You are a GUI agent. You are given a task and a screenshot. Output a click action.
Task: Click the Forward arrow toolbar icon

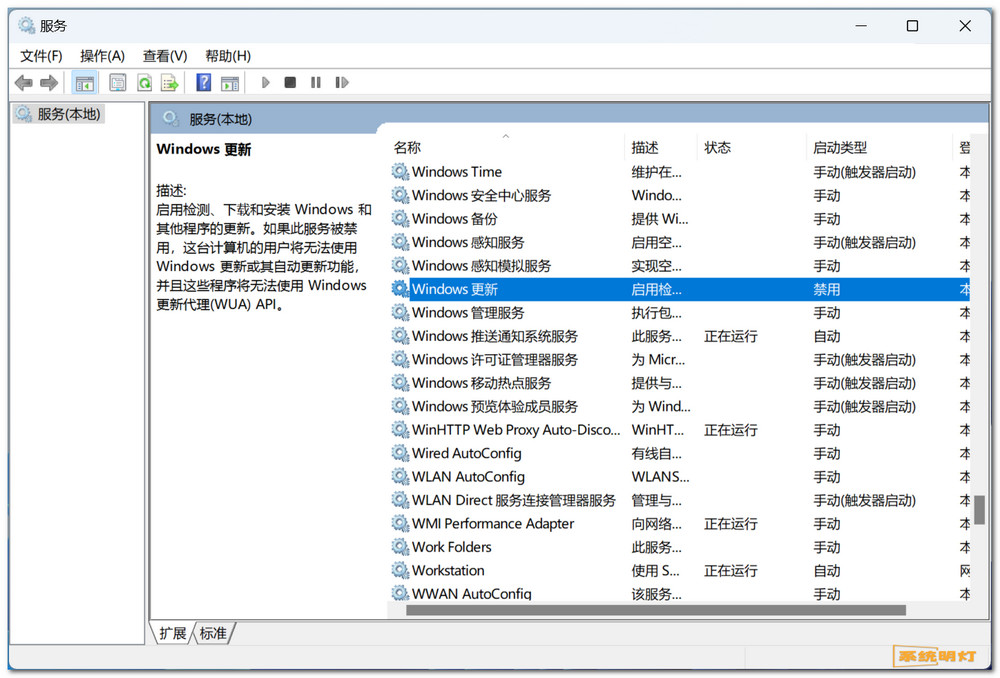(x=49, y=82)
